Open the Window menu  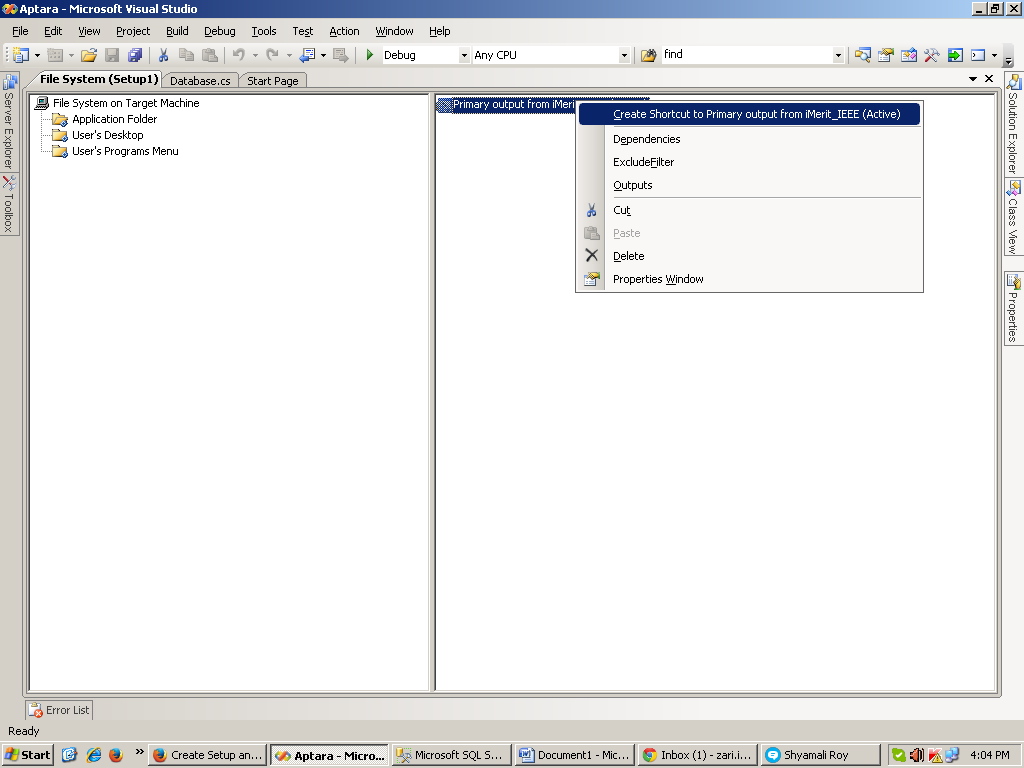[x=394, y=31]
